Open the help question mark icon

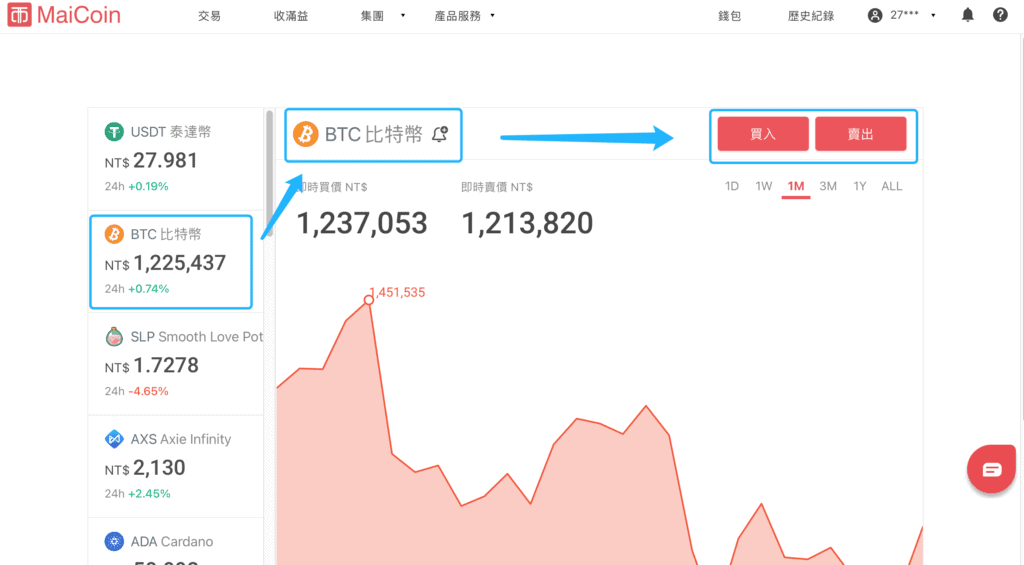1000,15
